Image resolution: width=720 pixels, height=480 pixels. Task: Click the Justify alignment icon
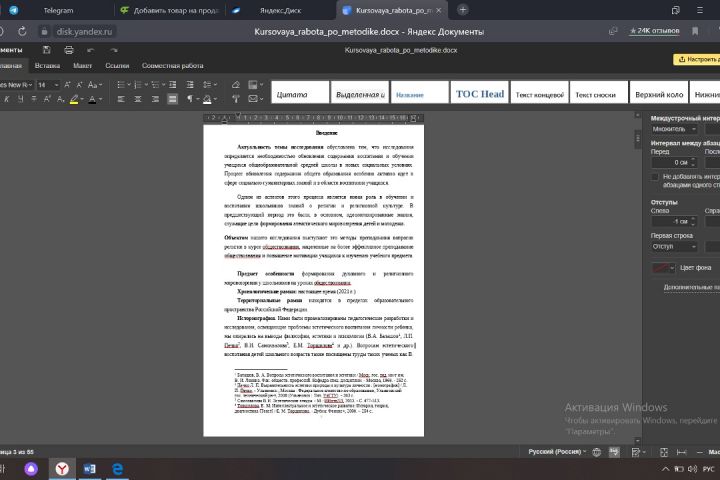[173, 99]
